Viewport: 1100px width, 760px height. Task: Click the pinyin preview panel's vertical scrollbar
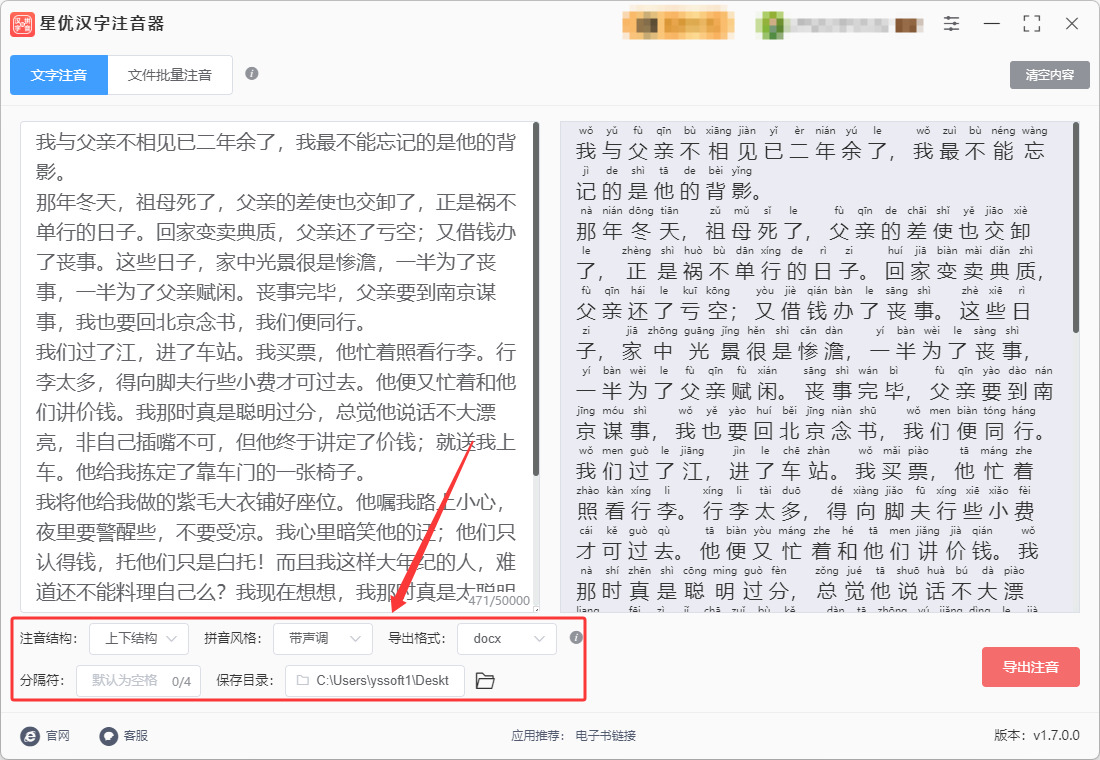(x=1075, y=227)
